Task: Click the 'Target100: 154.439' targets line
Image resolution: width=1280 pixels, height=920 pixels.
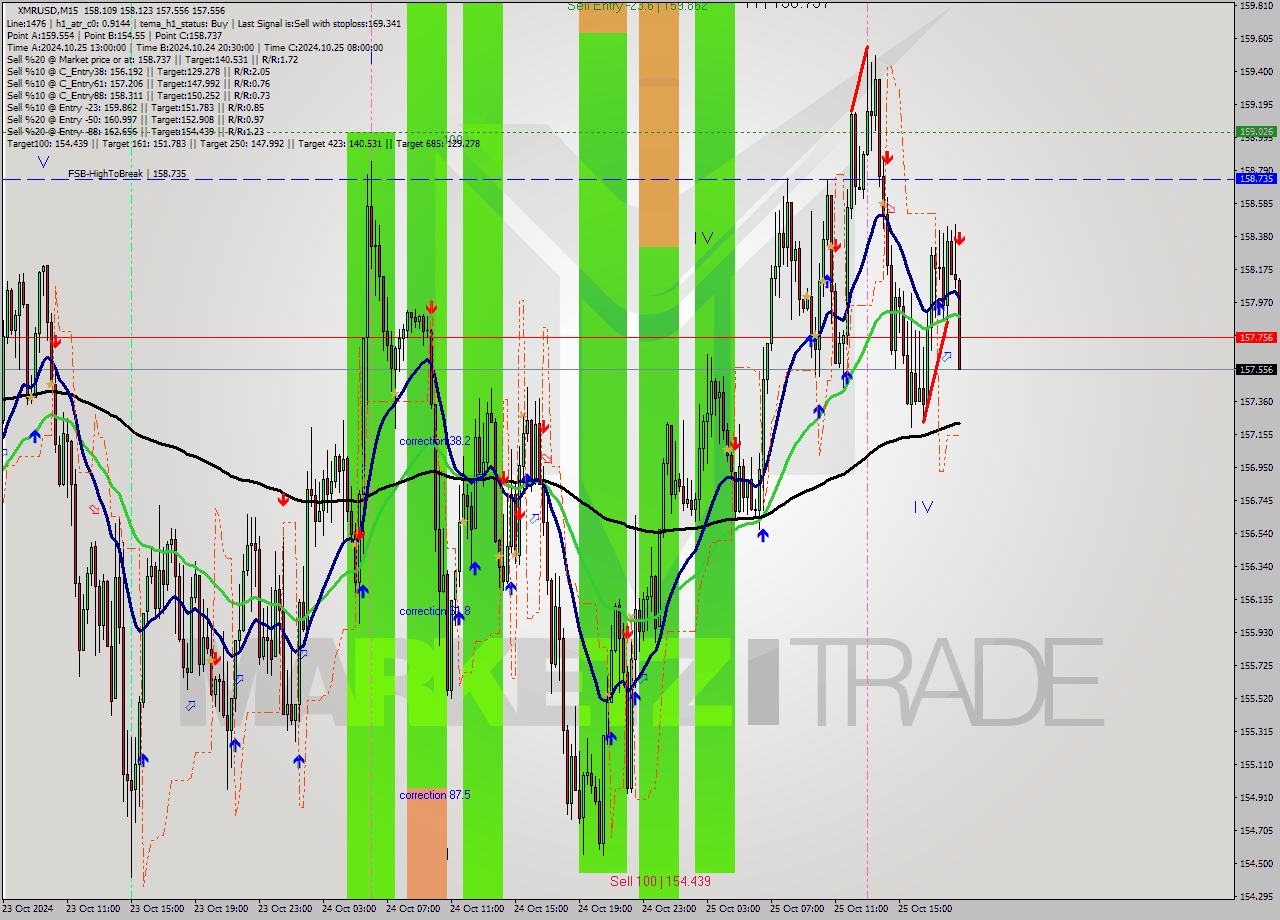Action: coord(243,144)
